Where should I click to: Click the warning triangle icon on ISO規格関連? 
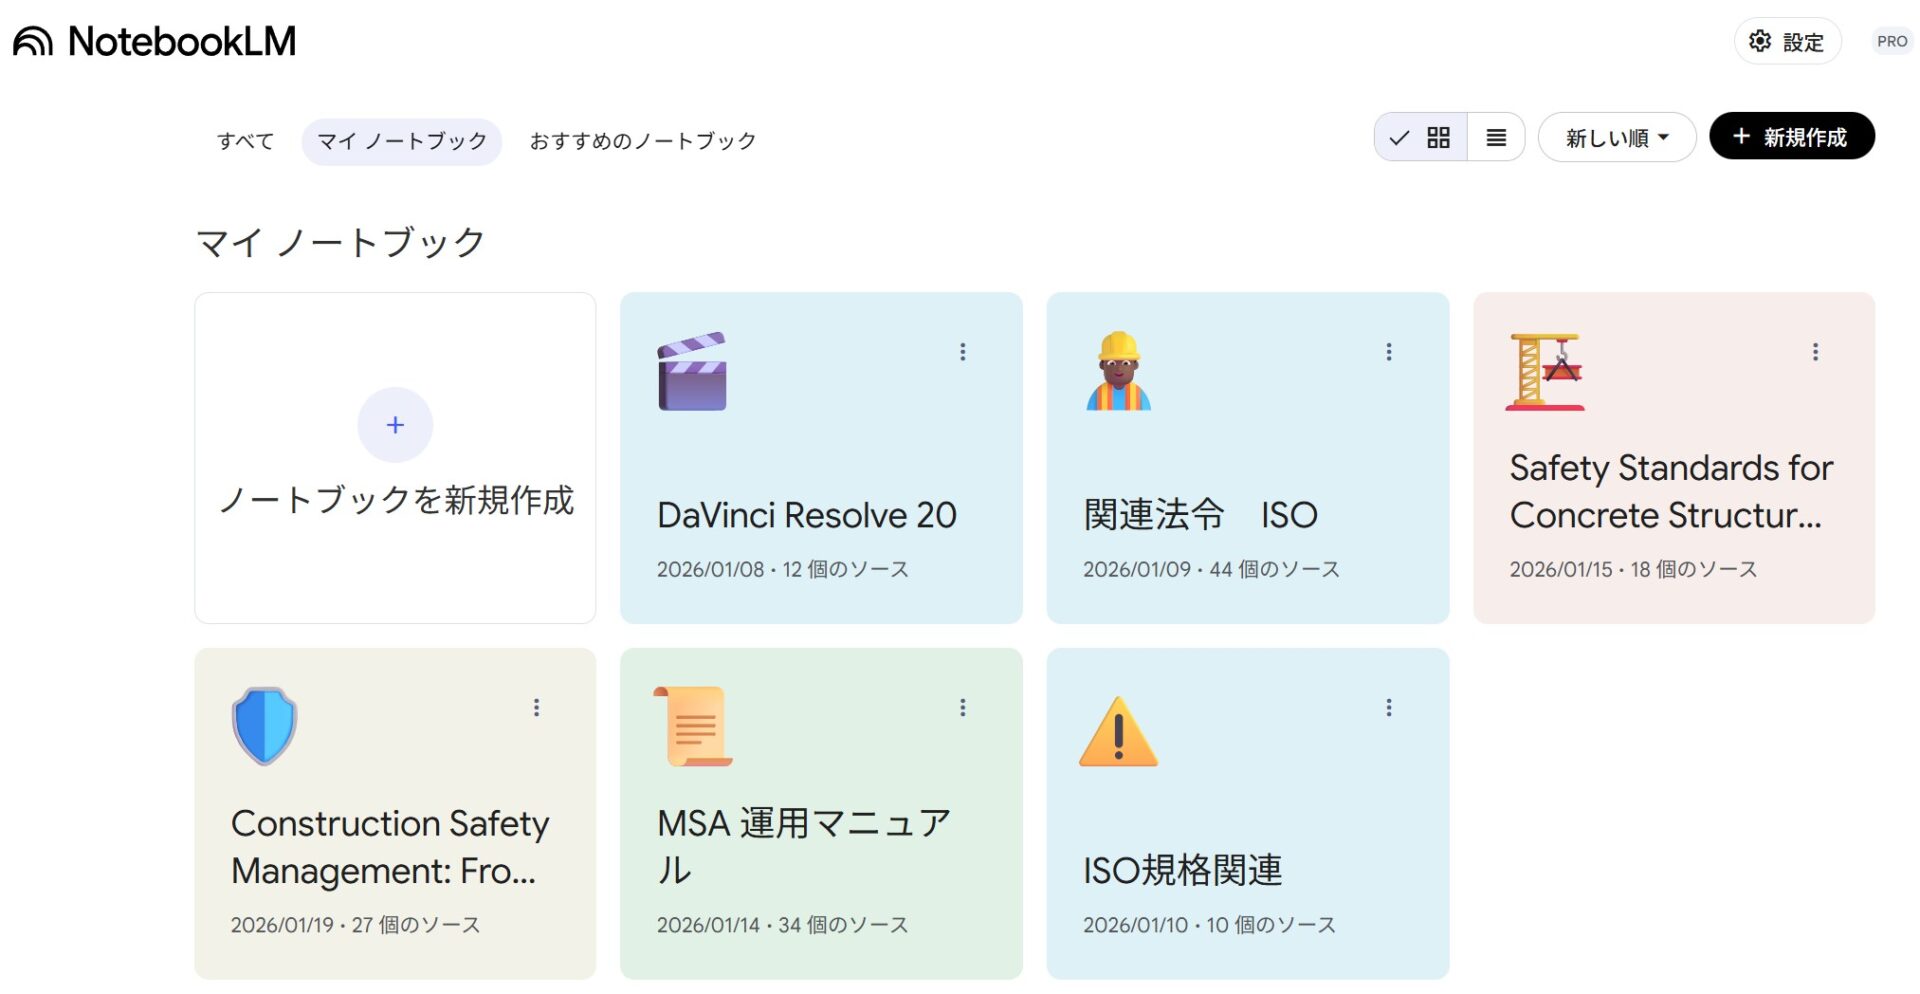coord(1118,732)
